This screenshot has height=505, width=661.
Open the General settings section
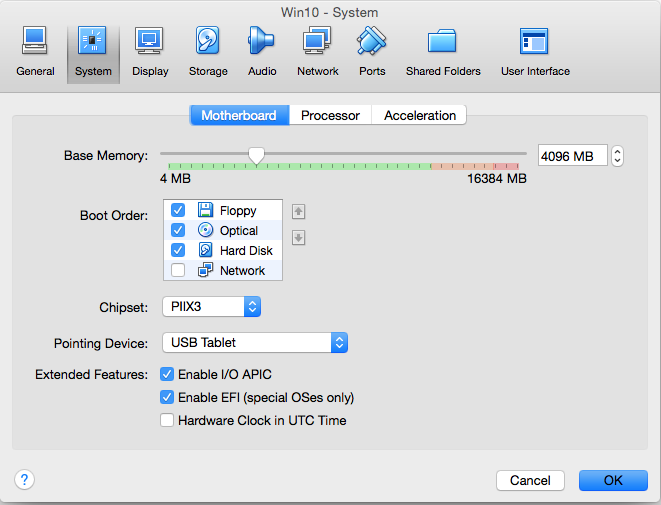[x=35, y=52]
